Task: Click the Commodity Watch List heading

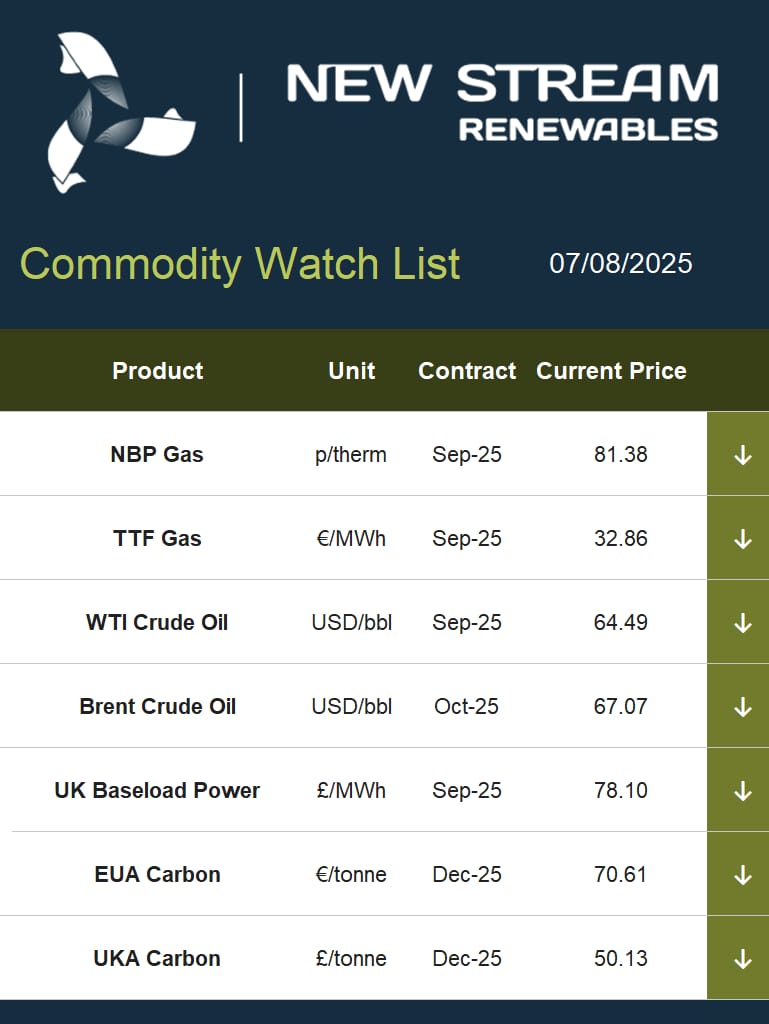Action: tap(240, 264)
